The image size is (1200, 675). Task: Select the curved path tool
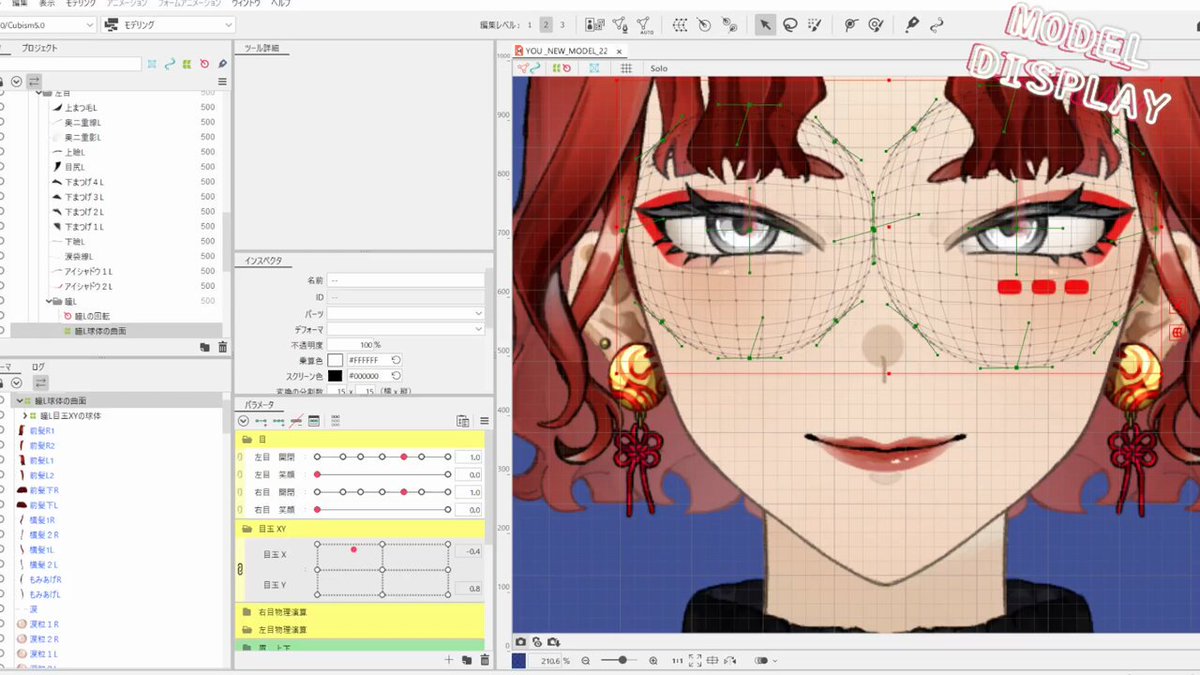[937, 24]
